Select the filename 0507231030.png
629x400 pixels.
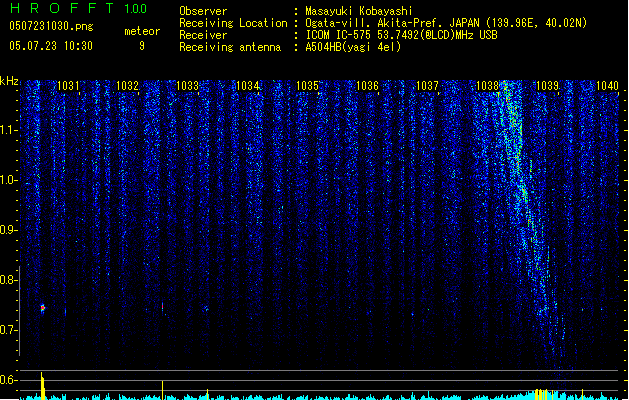[51, 26]
